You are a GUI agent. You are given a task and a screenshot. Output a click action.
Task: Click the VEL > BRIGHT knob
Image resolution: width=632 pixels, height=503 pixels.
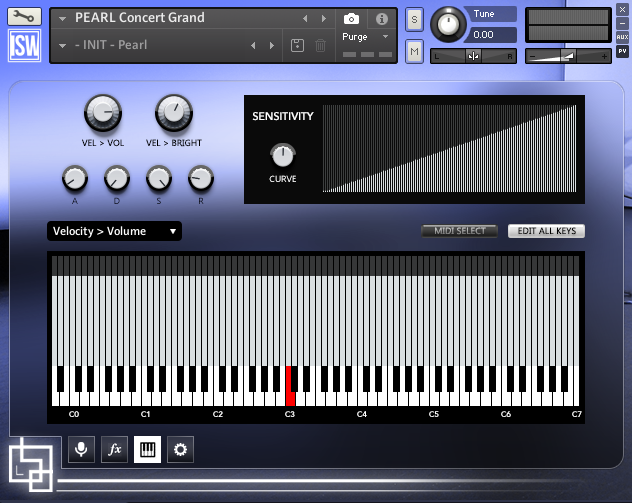pyautogui.click(x=174, y=113)
